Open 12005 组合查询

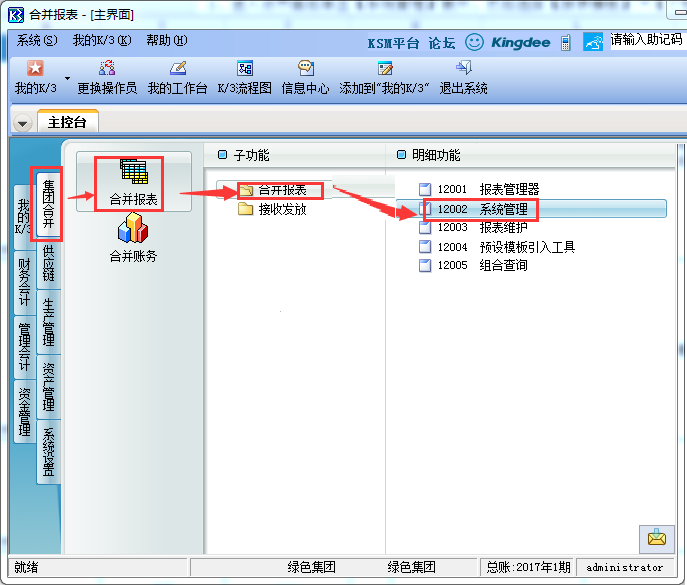pos(473,265)
